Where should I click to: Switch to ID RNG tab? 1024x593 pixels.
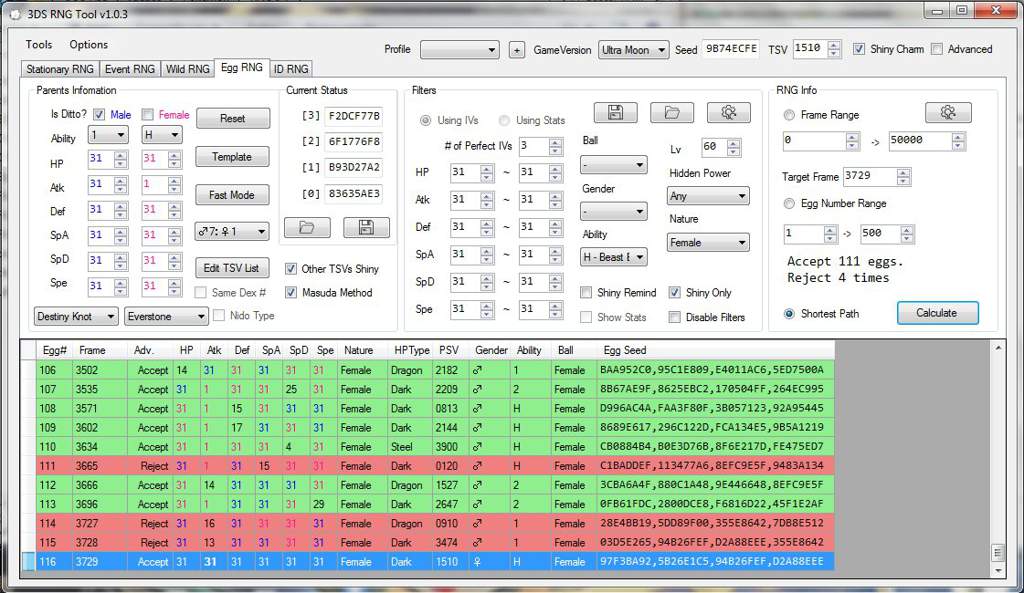pyautogui.click(x=291, y=69)
